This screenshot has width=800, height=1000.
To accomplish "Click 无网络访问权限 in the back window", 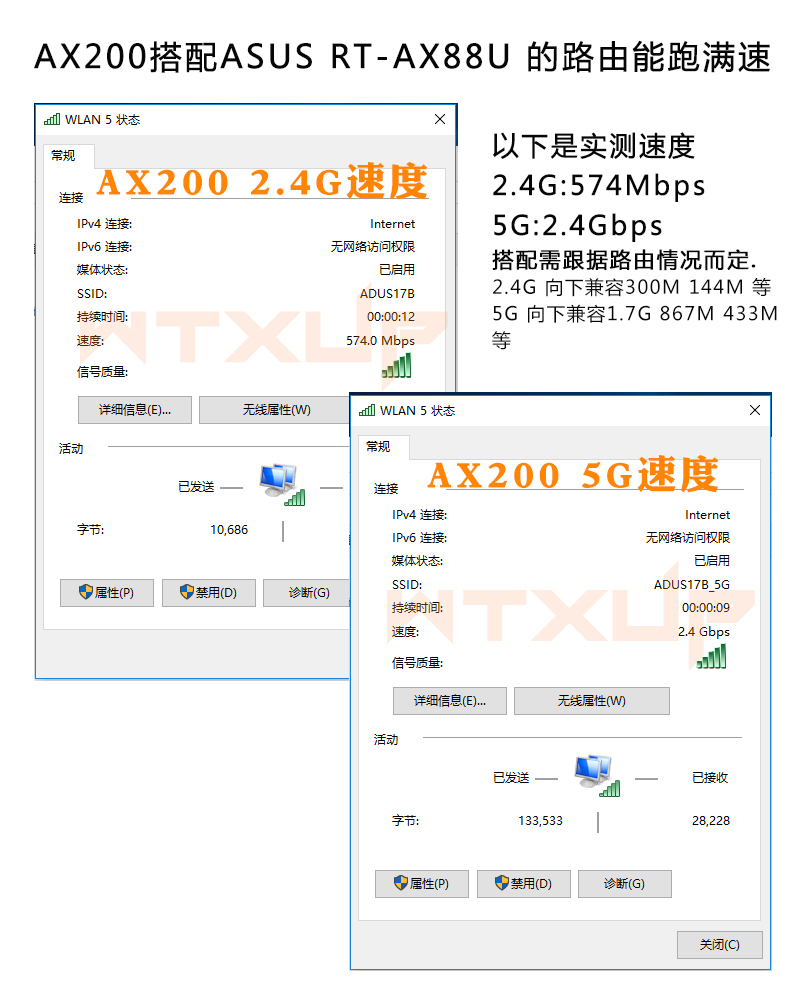I will (x=373, y=247).
